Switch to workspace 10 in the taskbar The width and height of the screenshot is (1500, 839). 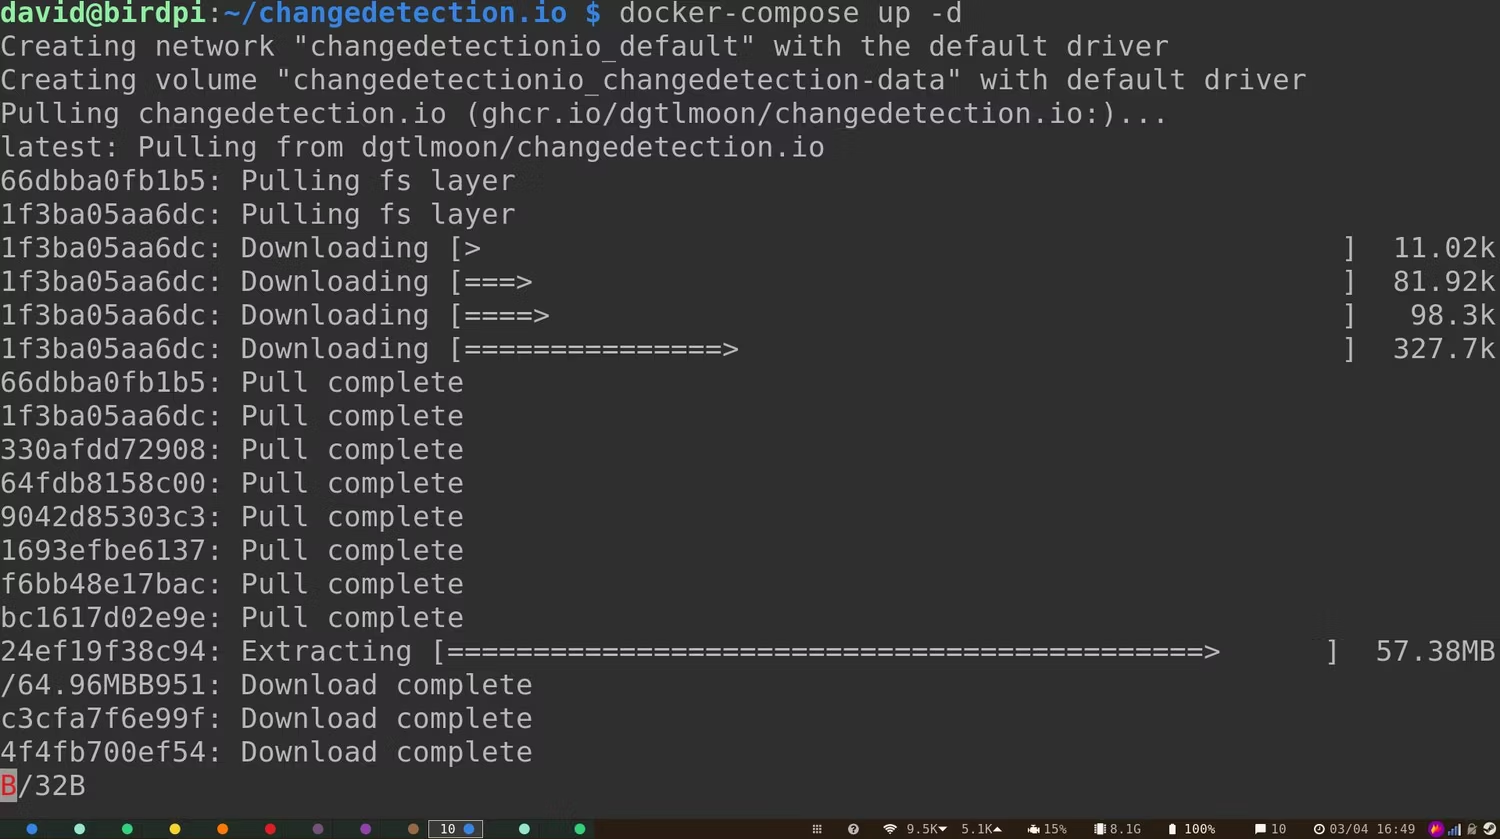pyautogui.click(x=455, y=829)
